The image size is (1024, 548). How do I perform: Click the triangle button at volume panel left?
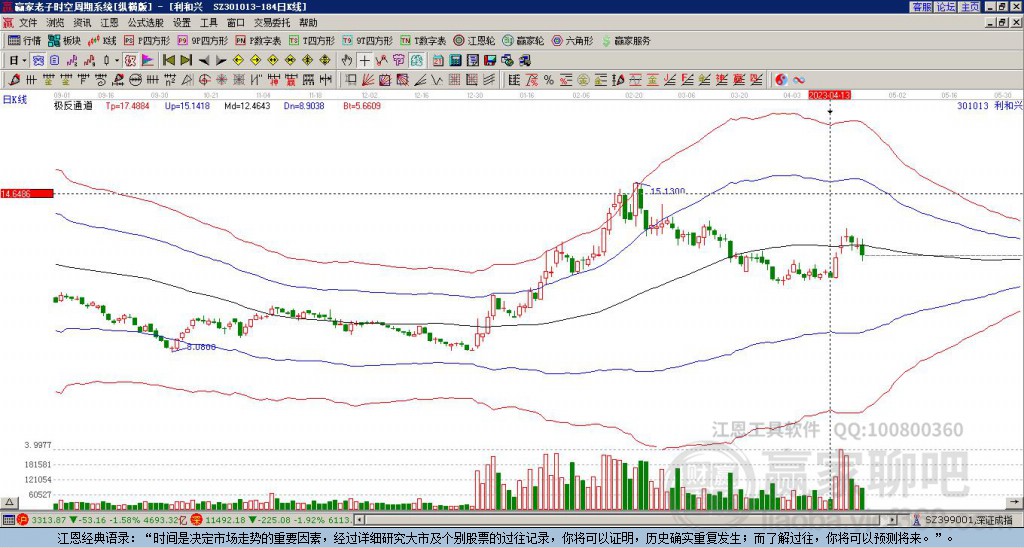point(8,503)
